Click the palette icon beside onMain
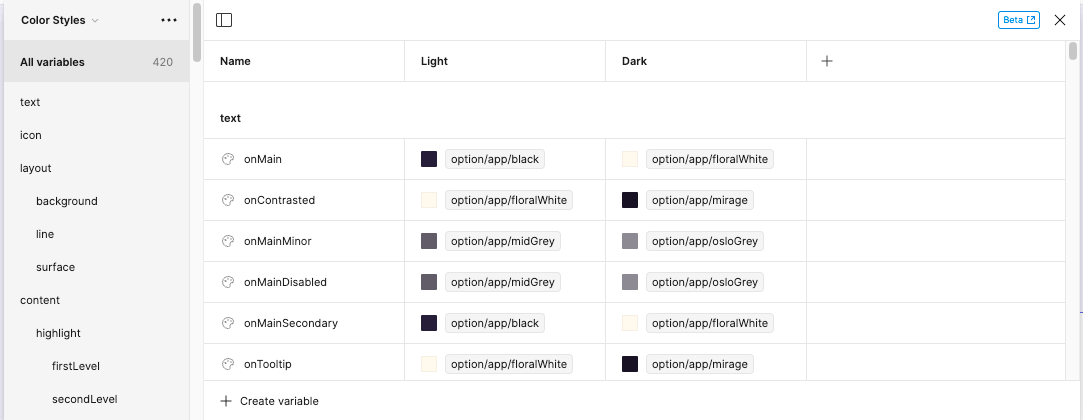1083x420 pixels. pos(227,160)
